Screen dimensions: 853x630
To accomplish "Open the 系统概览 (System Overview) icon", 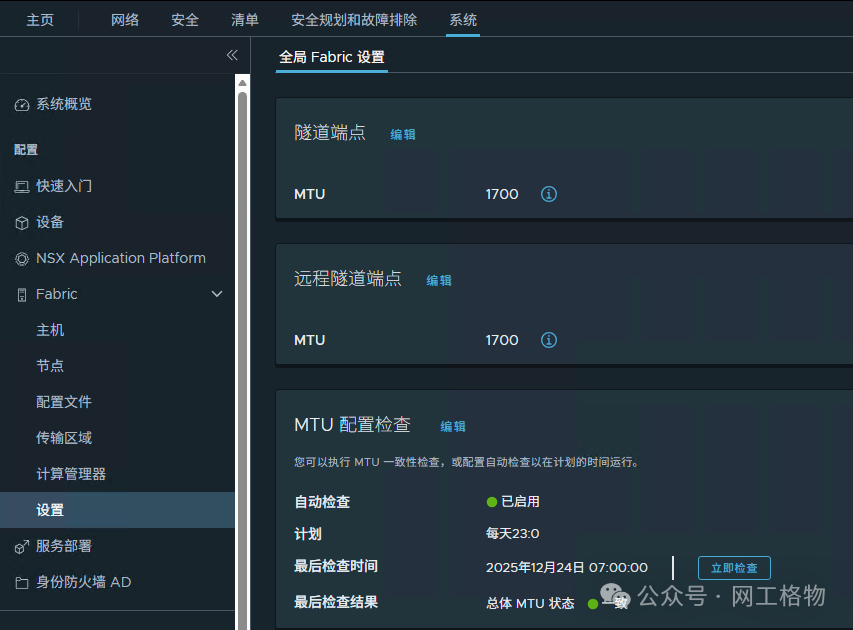I will pos(22,103).
